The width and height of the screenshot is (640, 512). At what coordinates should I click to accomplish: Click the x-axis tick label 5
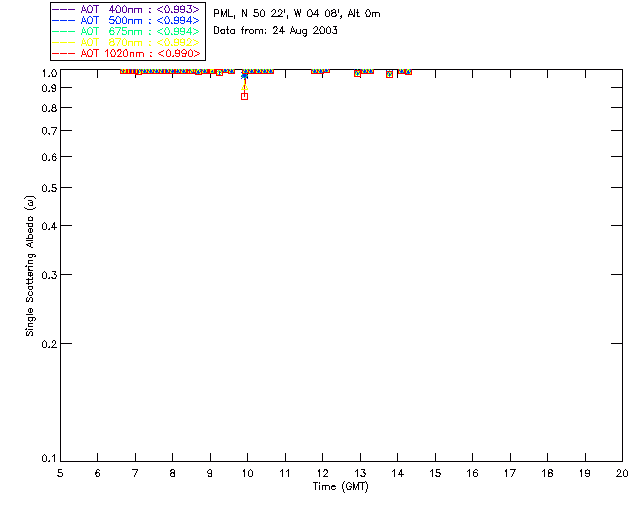[x=60, y=473]
